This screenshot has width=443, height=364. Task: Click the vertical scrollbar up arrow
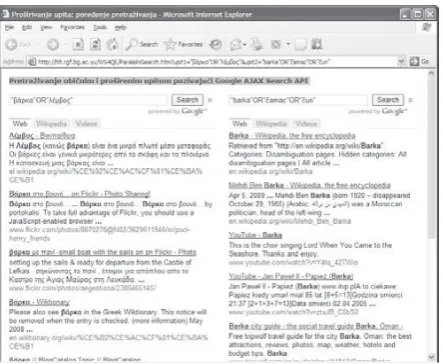pos(431,73)
